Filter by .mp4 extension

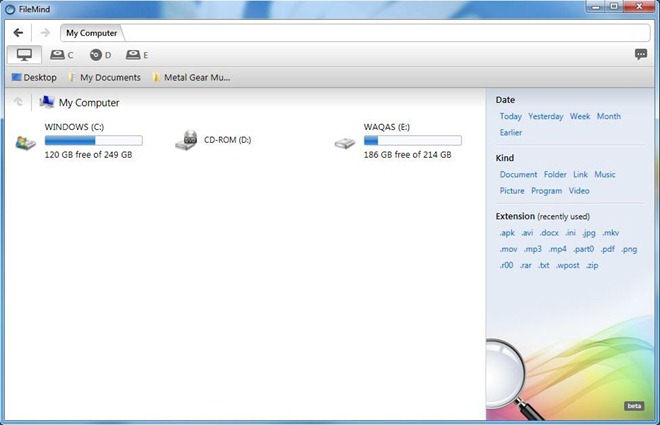tap(558, 249)
